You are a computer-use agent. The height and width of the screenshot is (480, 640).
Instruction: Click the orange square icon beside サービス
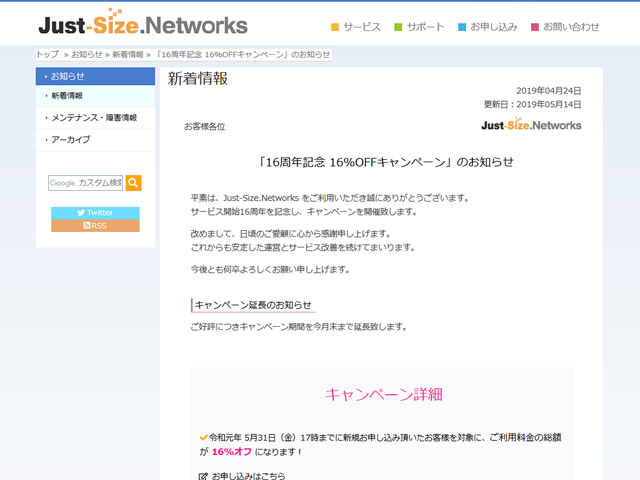coord(335,27)
